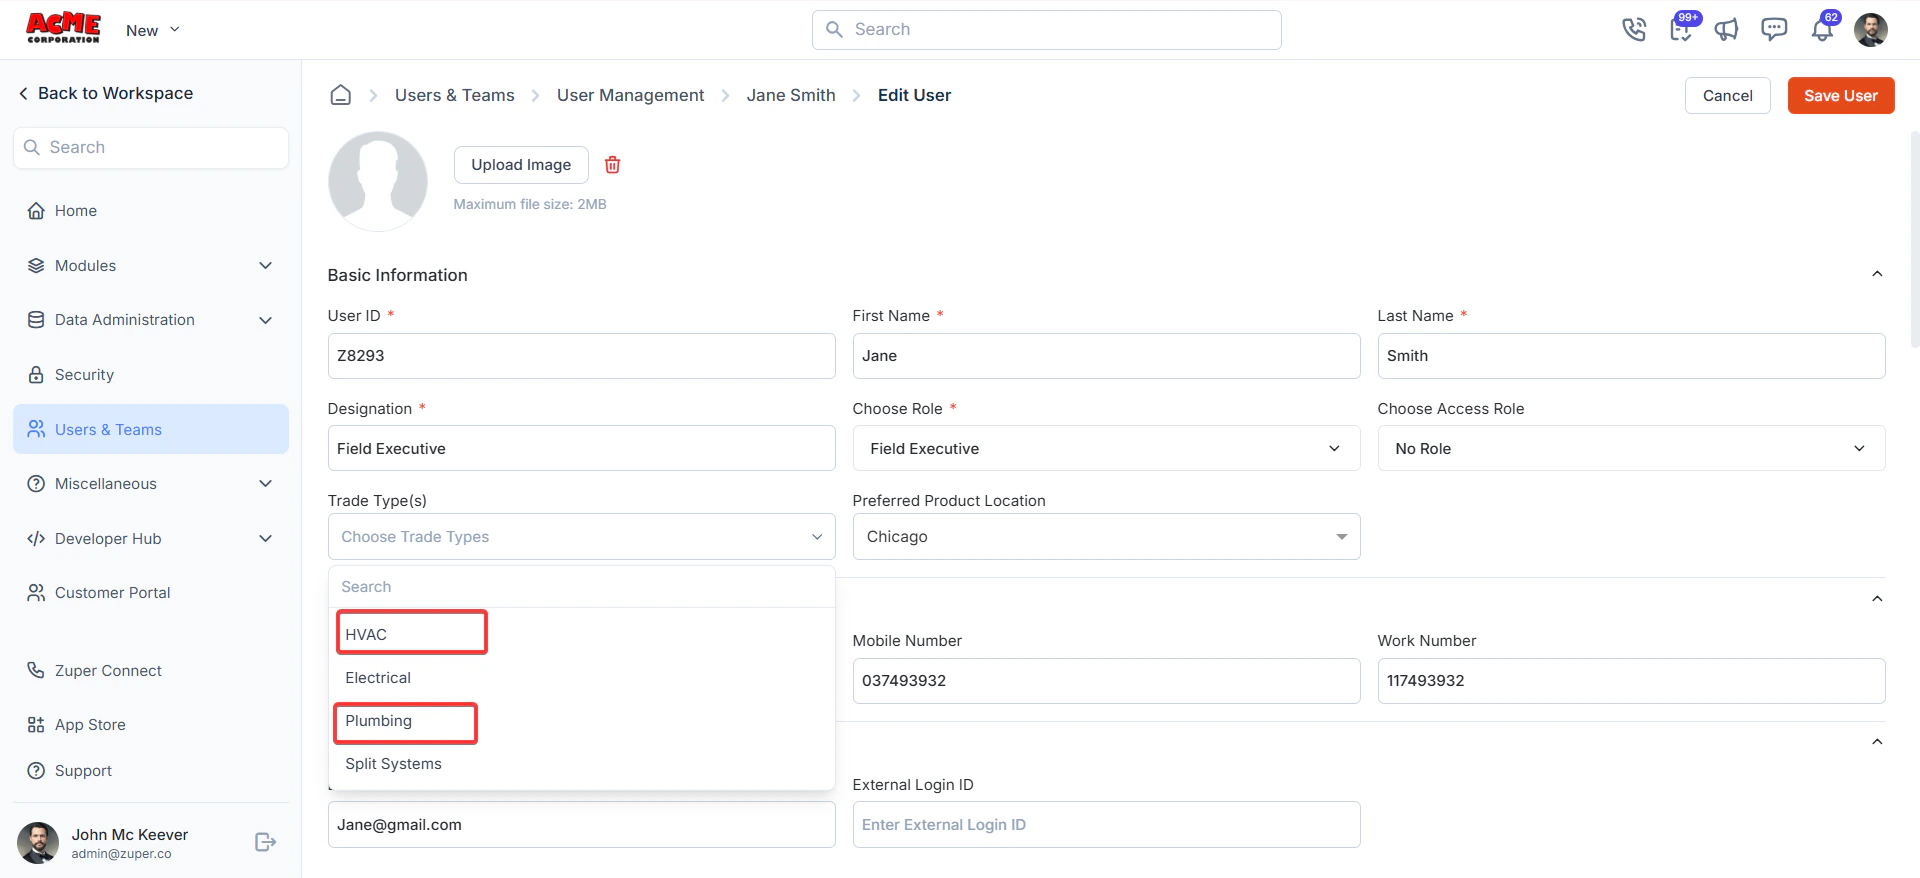Open Preferred Product Location dropdown
Viewport: 1920px width, 878px height.
[x=1106, y=537]
